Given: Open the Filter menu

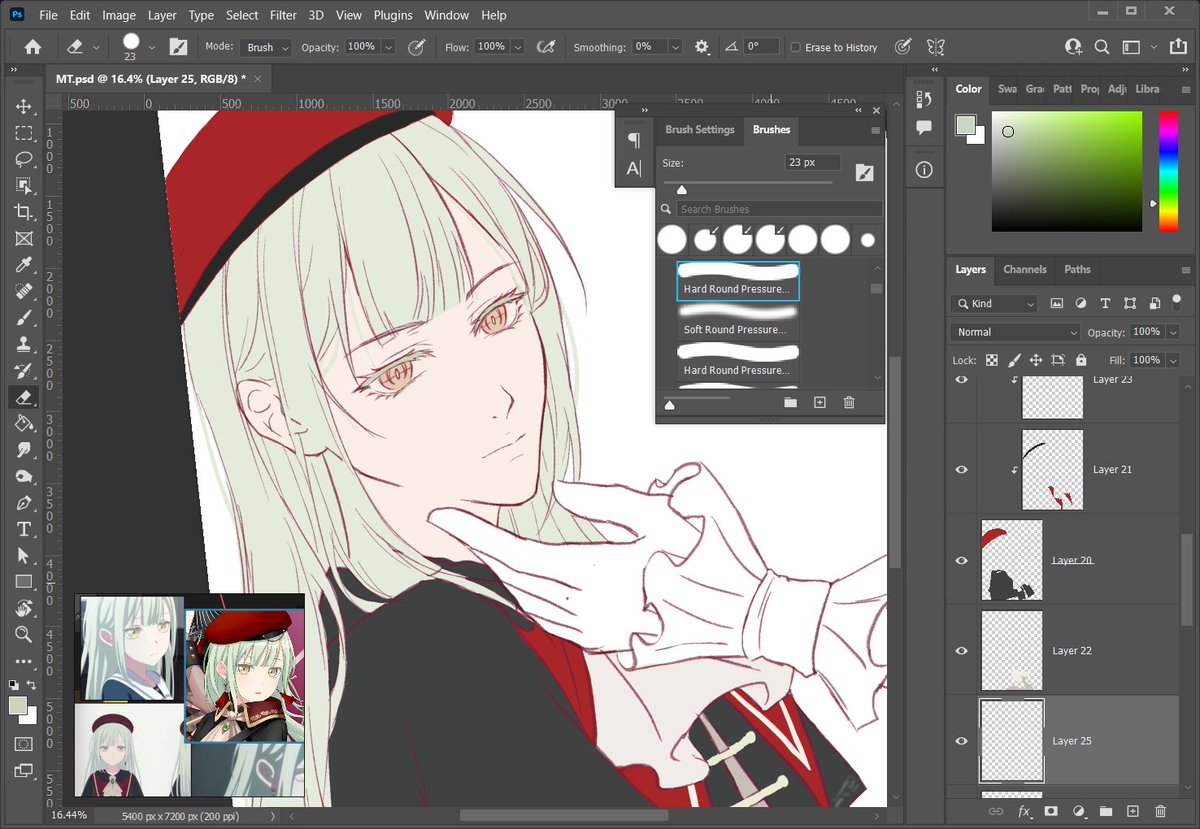Looking at the screenshot, I should [x=283, y=15].
